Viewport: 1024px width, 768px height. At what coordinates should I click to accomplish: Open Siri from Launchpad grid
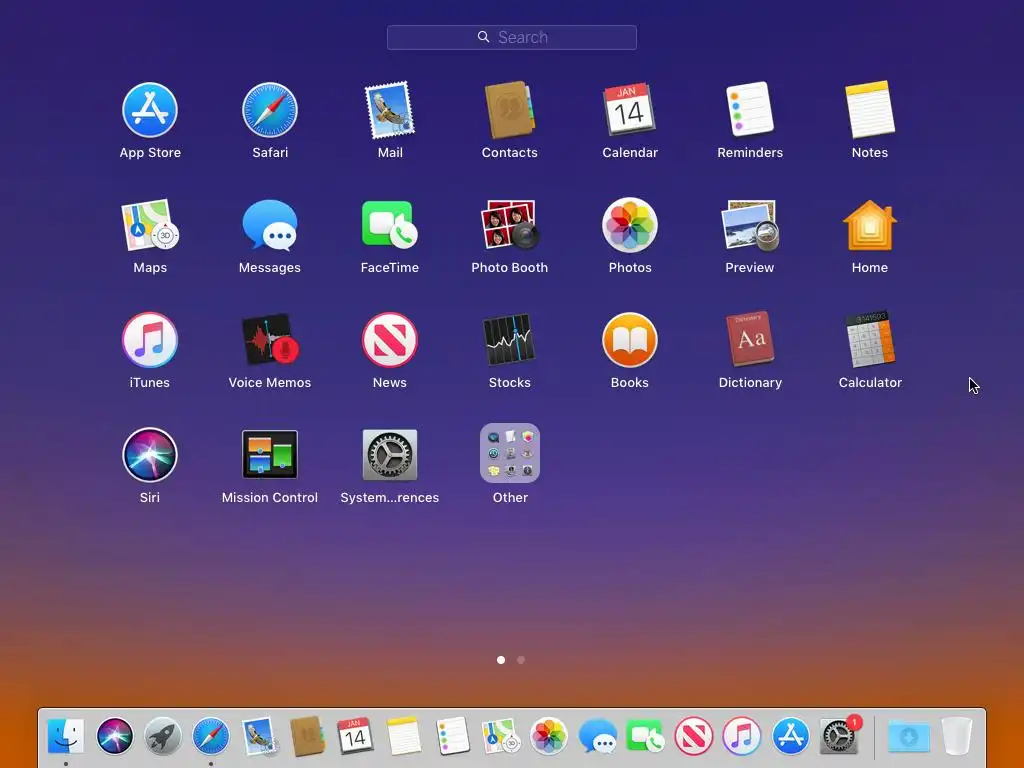pos(150,455)
